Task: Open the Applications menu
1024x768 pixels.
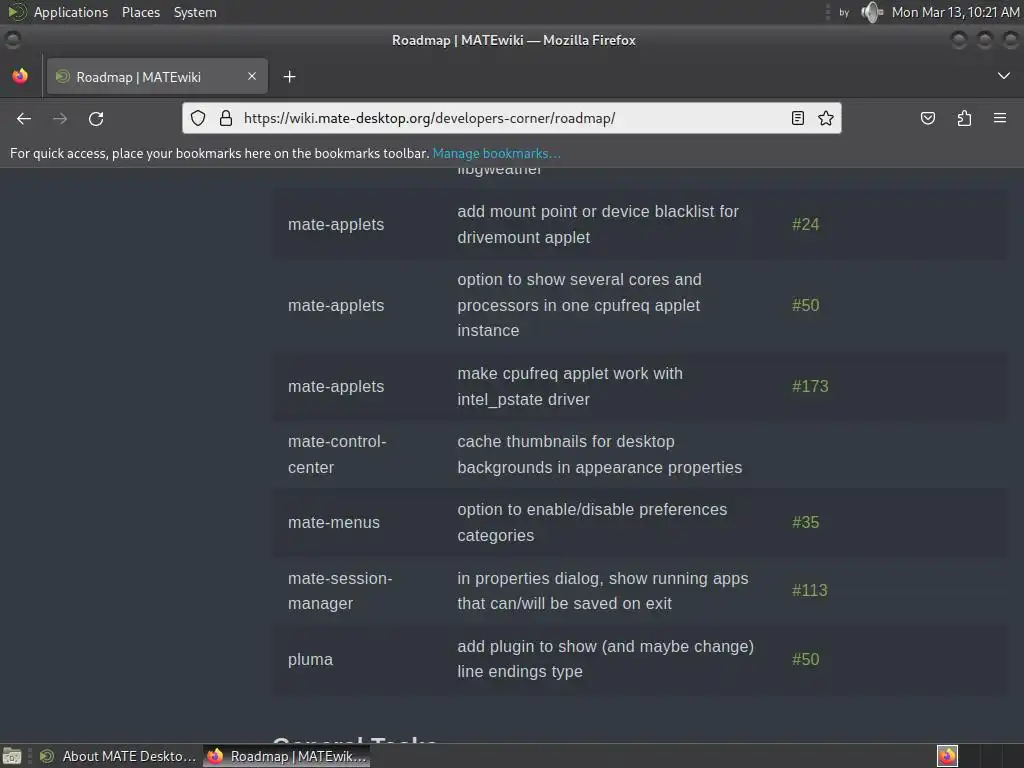Action: (71, 12)
